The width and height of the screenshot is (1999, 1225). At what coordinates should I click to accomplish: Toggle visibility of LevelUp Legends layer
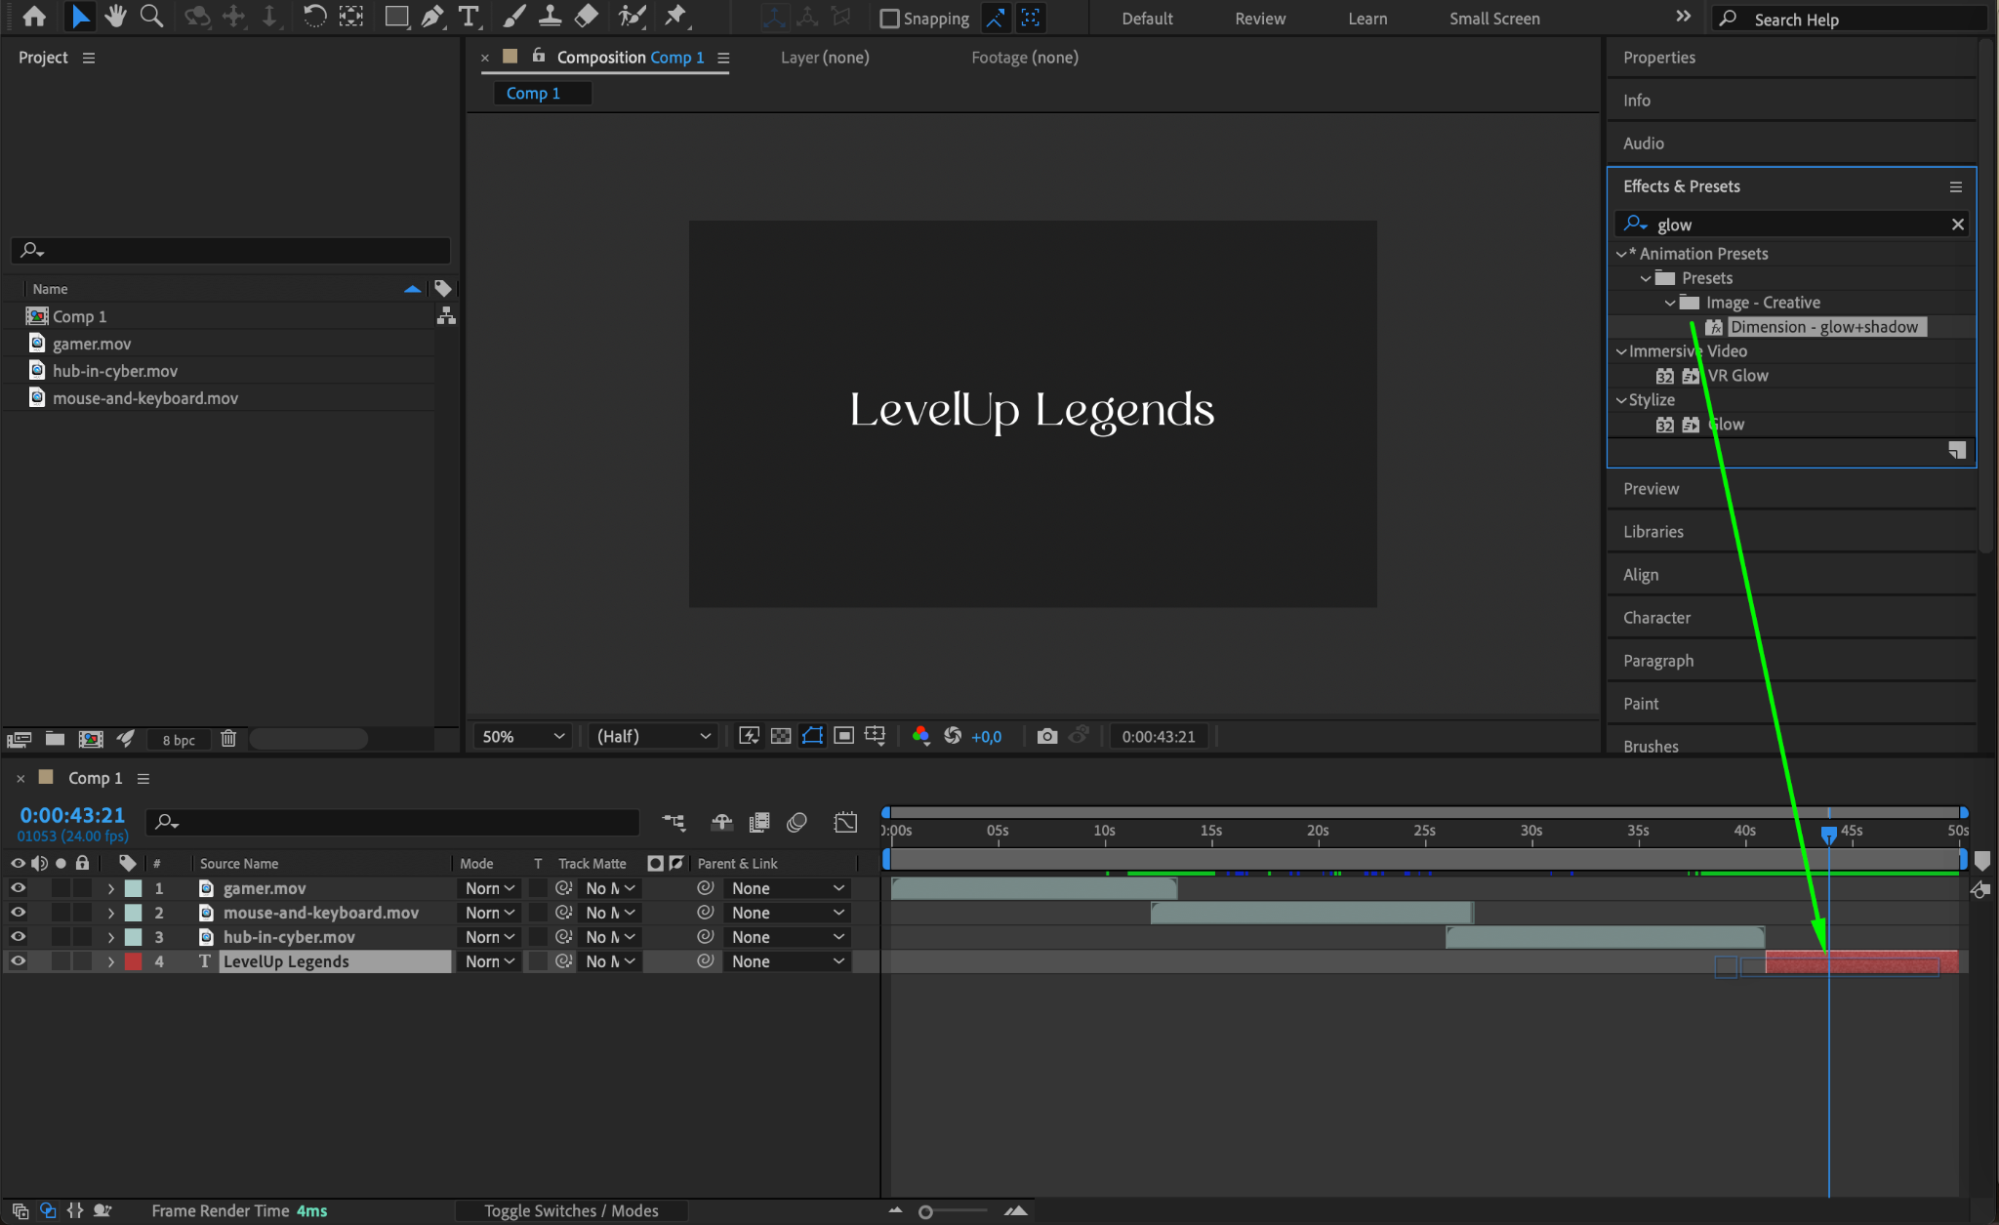click(x=18, y=961)
